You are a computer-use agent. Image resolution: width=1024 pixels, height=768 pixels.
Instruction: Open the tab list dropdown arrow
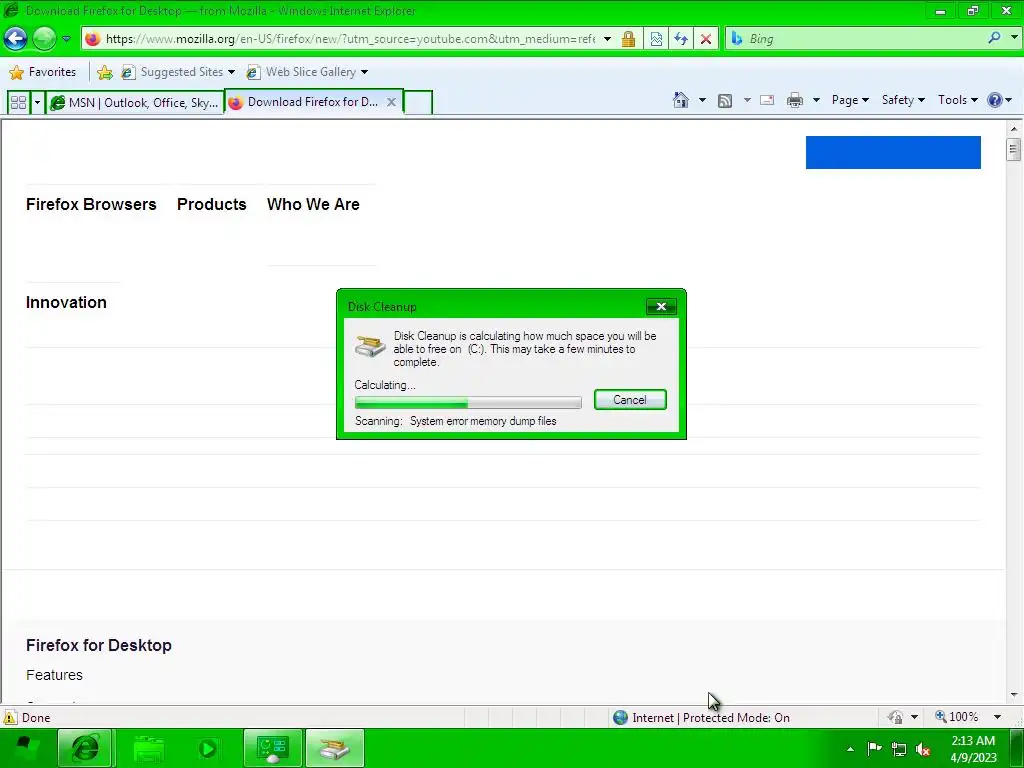tap(37, 103)
